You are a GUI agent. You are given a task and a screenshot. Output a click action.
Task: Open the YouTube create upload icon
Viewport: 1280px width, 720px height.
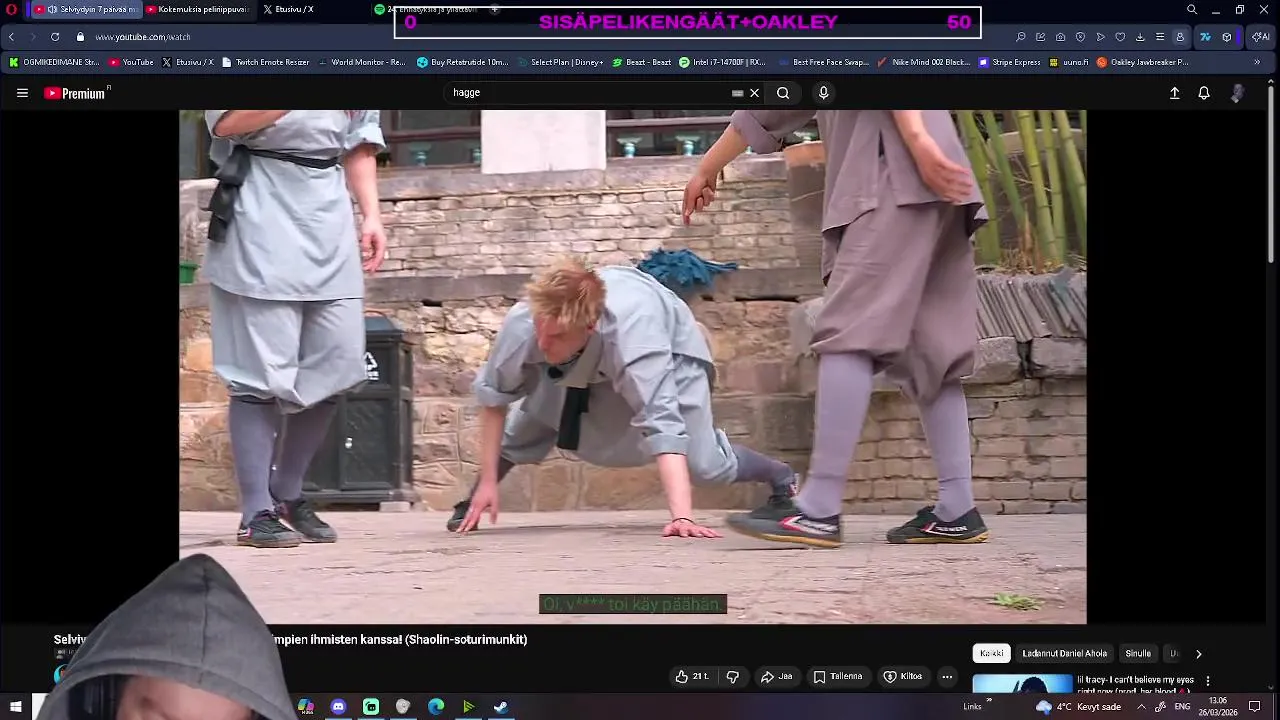point(1175,93)
